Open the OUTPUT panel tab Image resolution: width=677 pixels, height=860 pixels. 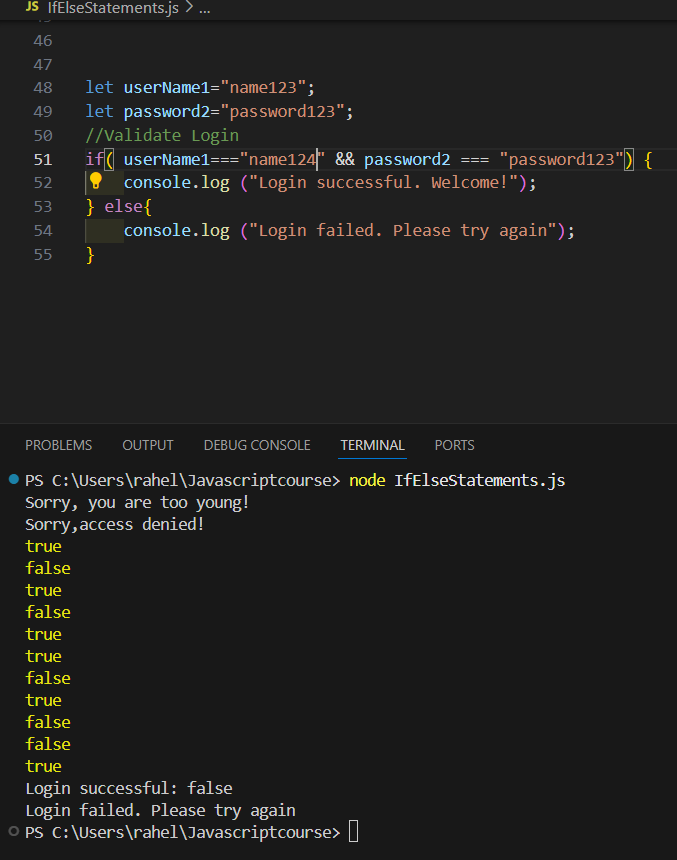pyautogui.click(x=148, y=445)
